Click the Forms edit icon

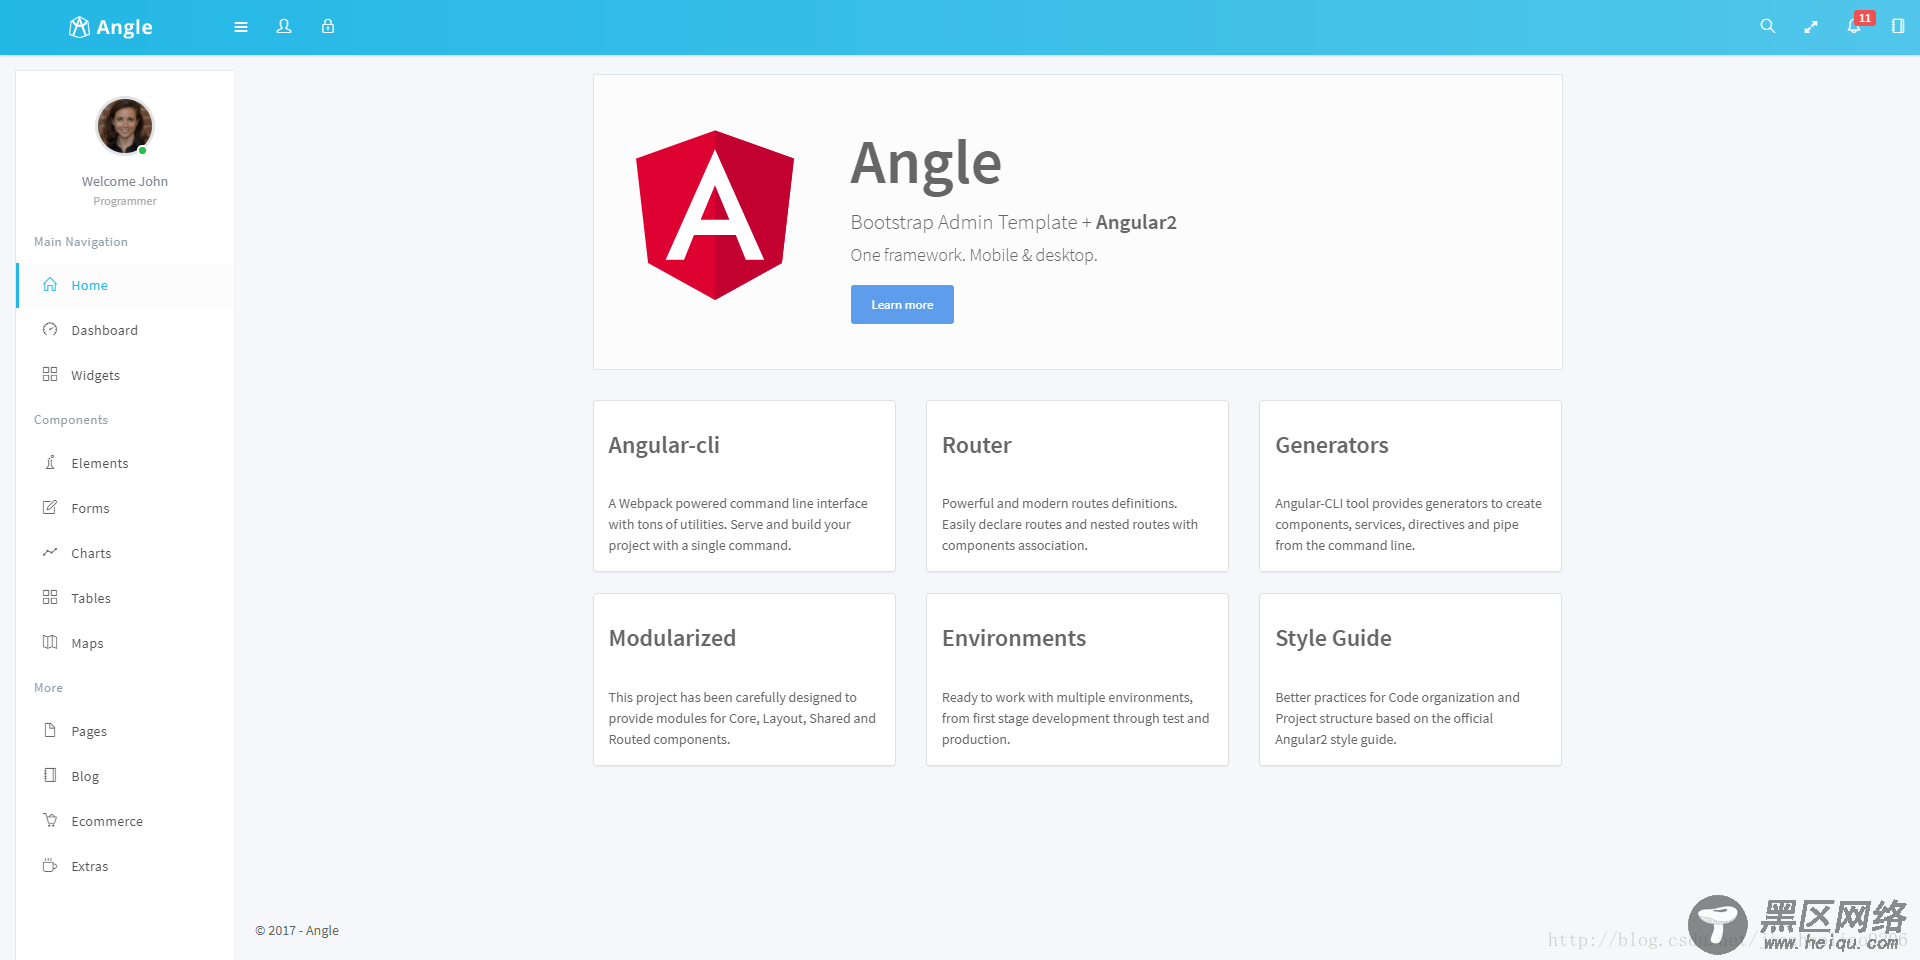point(50,507)
